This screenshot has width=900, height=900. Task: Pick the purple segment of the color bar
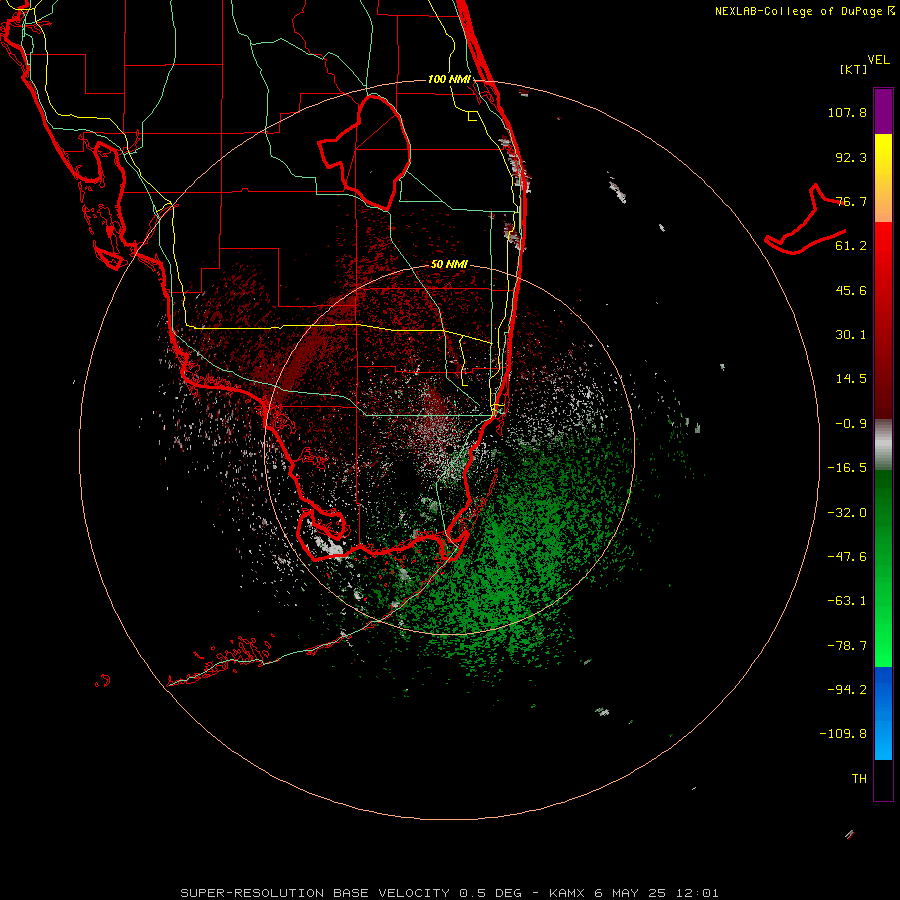tap(883, 111)
